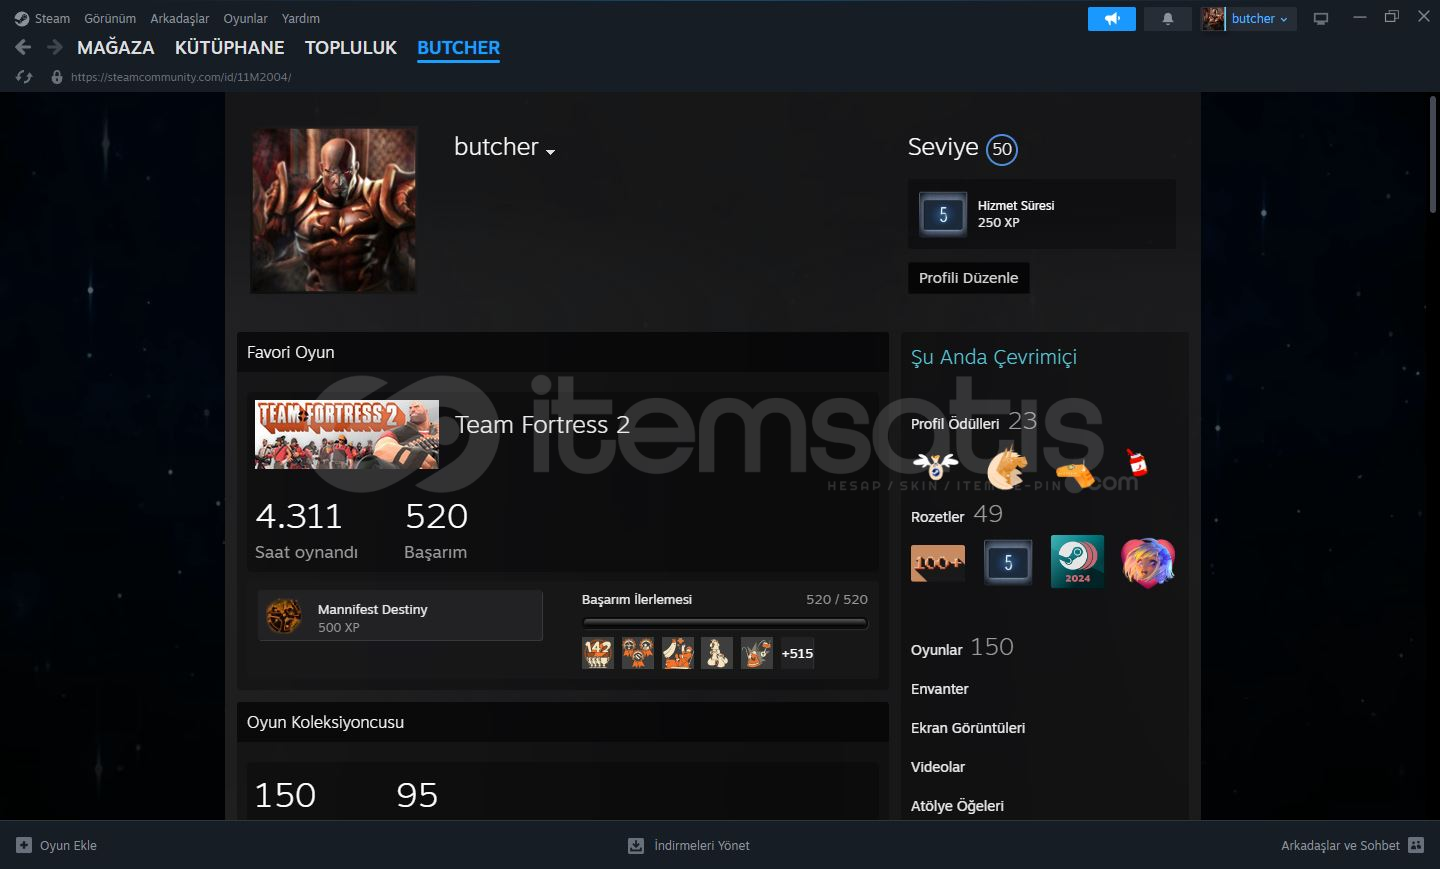1440x869 pixels.
Task: Click the Şu Anda Çevrimiçi status text
Action: pyautogui.click(x=994, y=357)
